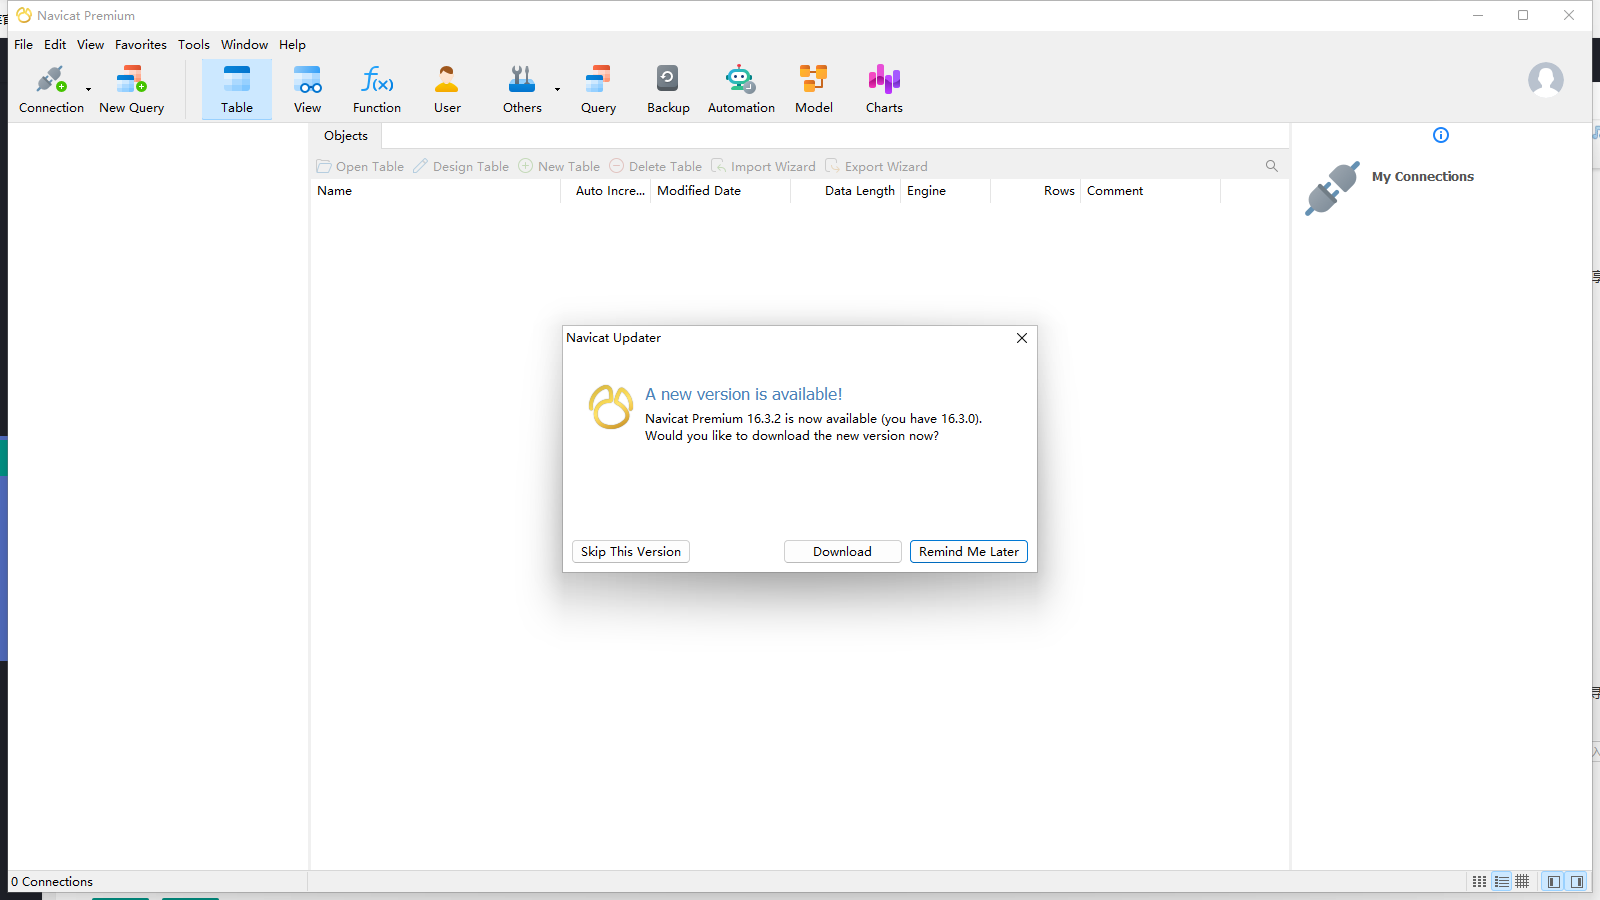Viewport: 1600px width, 900px height.
Task: Sort by Comment column header
Action: click(1150, 191)
